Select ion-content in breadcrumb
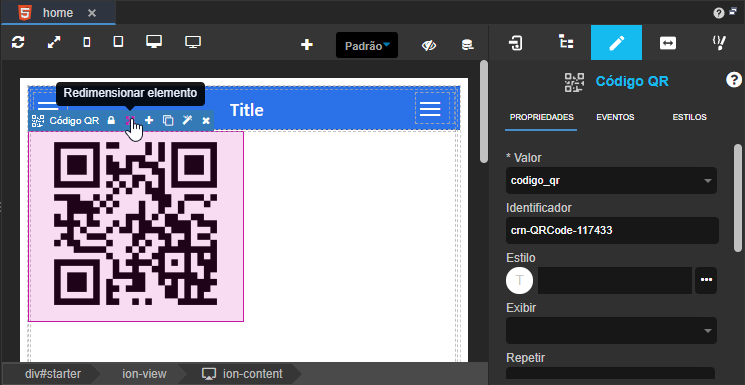The width and height of the screenshot is (745, 385). (242, 374)
